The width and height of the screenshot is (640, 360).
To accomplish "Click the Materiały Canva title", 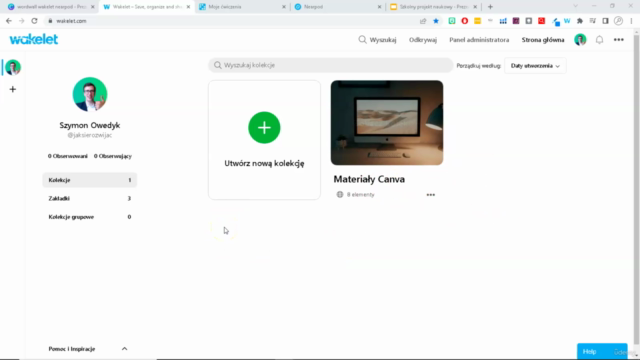I will tap(369, 179).
